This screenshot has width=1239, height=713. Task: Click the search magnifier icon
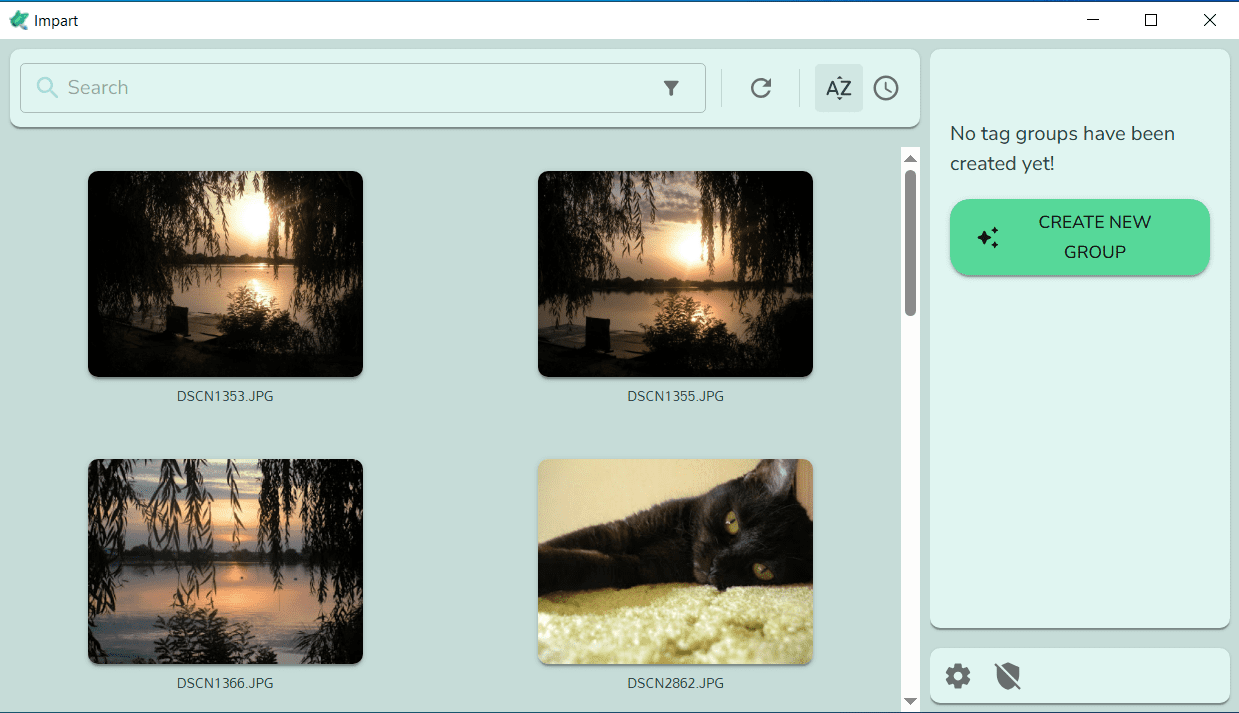coord(46,88)
